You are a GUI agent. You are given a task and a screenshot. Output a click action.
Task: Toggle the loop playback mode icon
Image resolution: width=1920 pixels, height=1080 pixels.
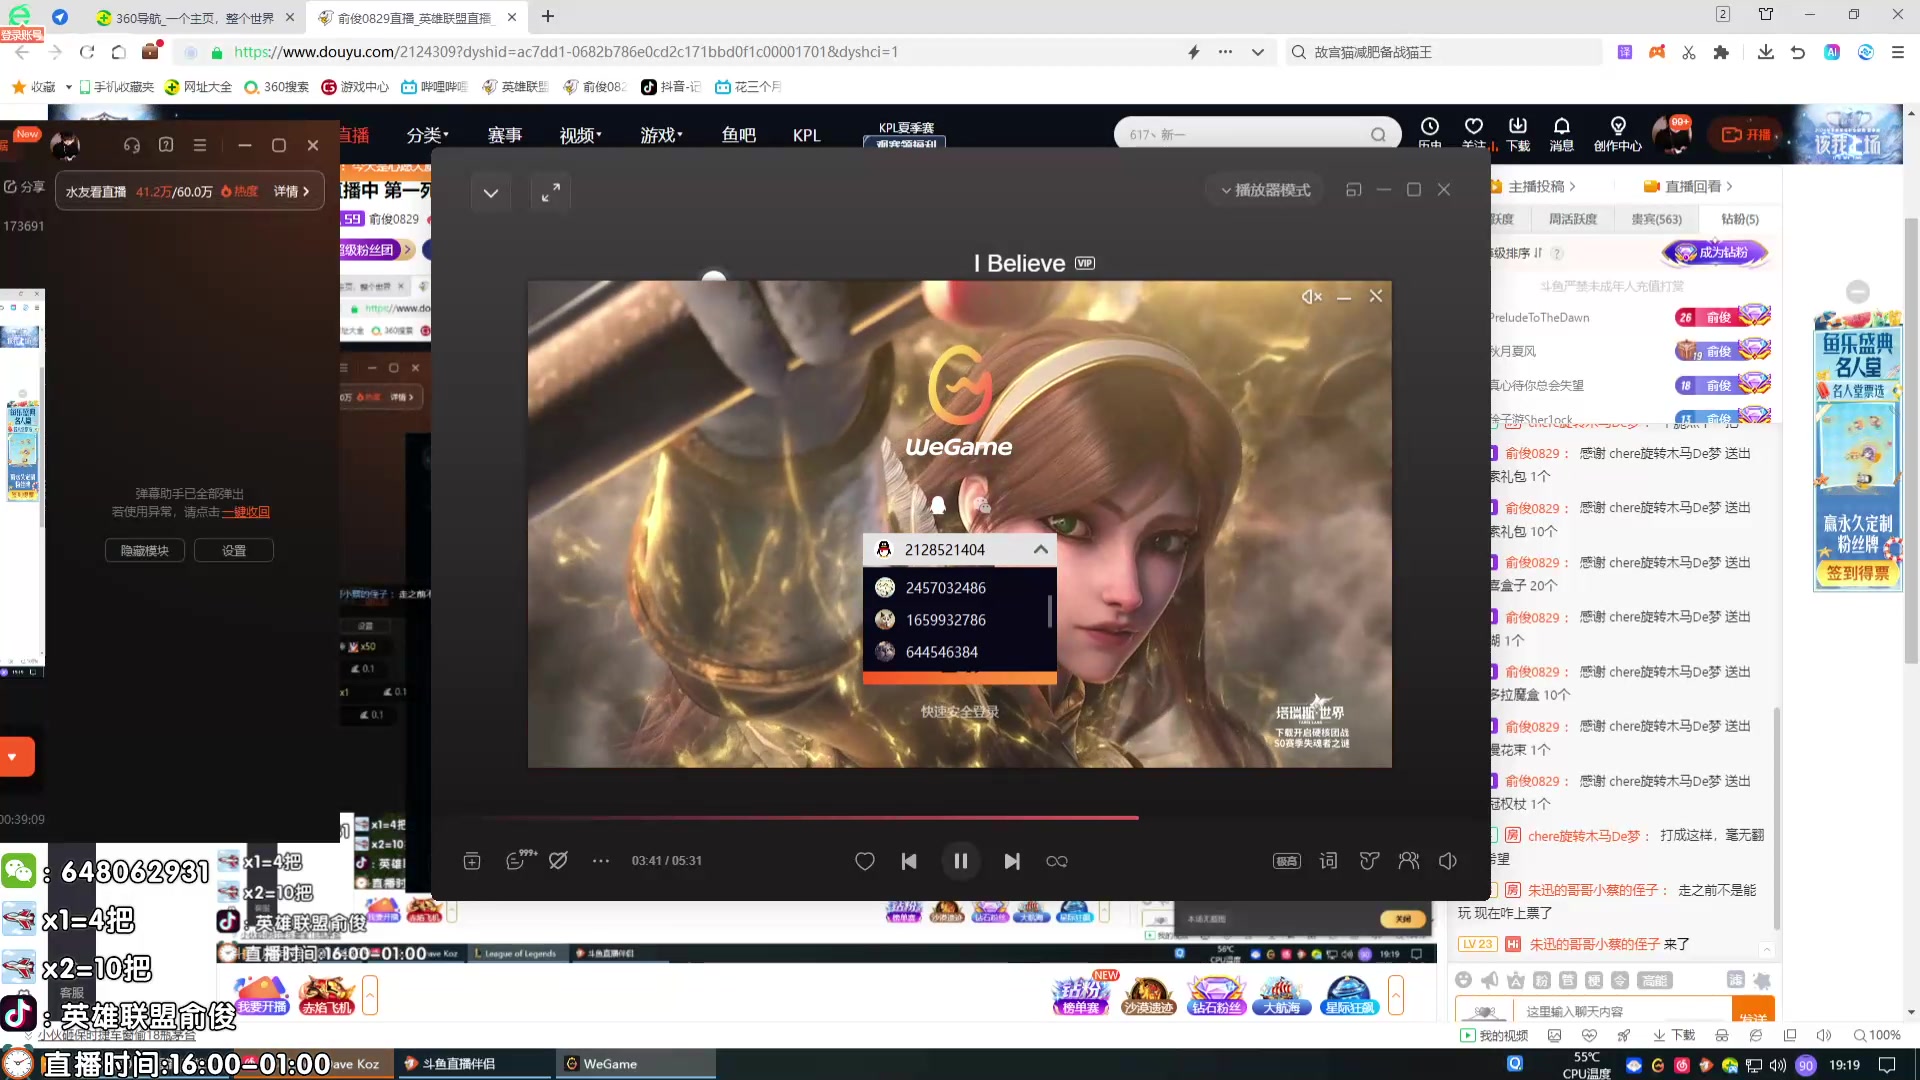[1057, 861]
